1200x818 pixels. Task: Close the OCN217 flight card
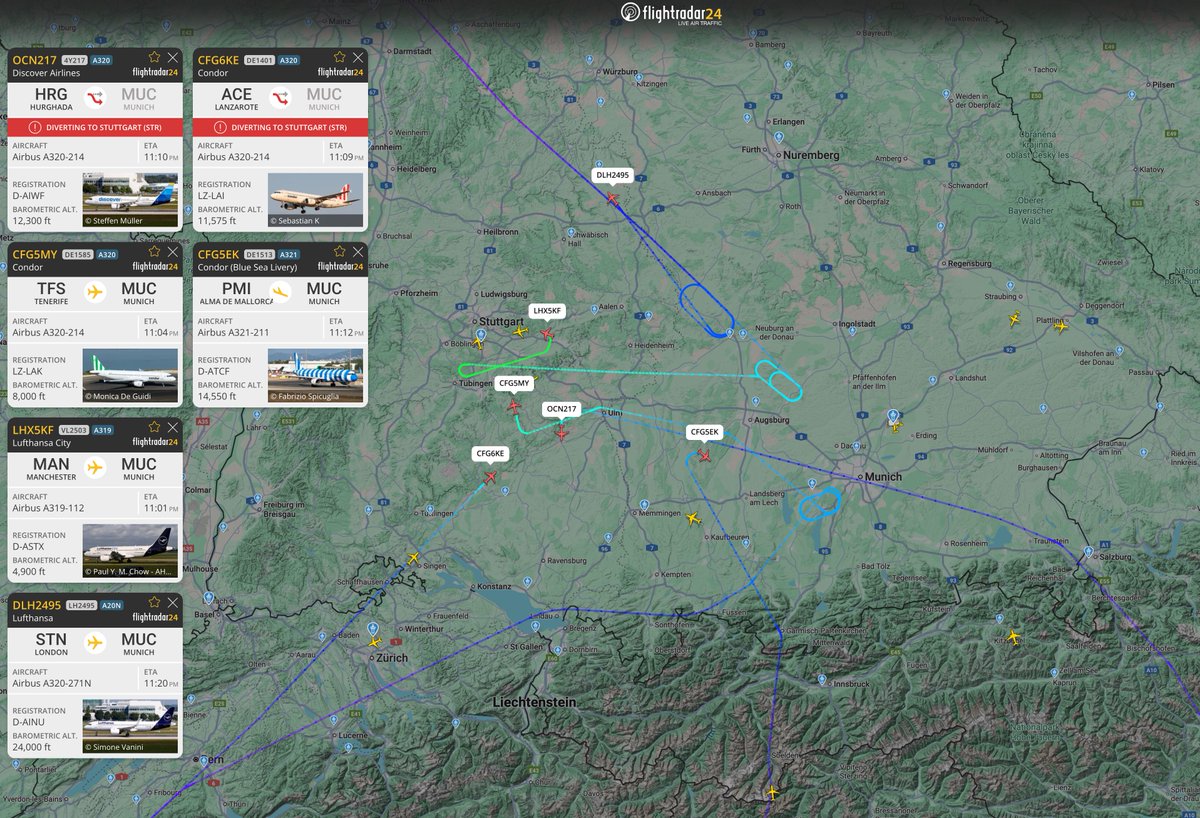[173, 57]
